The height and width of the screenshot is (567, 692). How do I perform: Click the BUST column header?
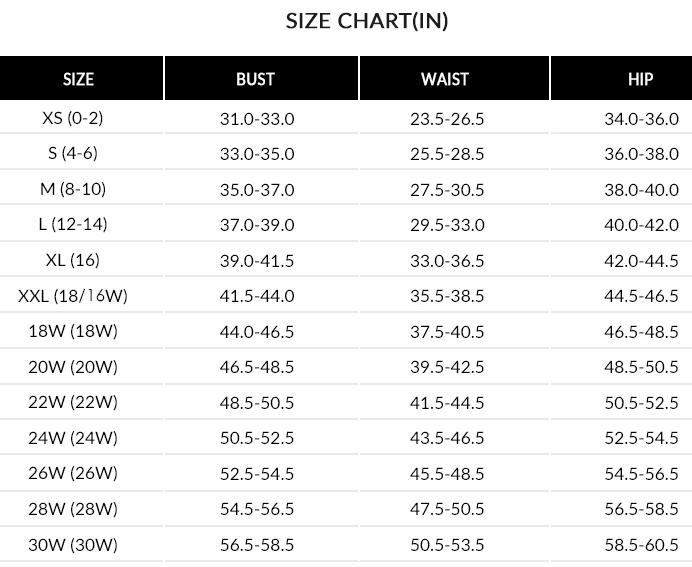[x=255, y=79]
